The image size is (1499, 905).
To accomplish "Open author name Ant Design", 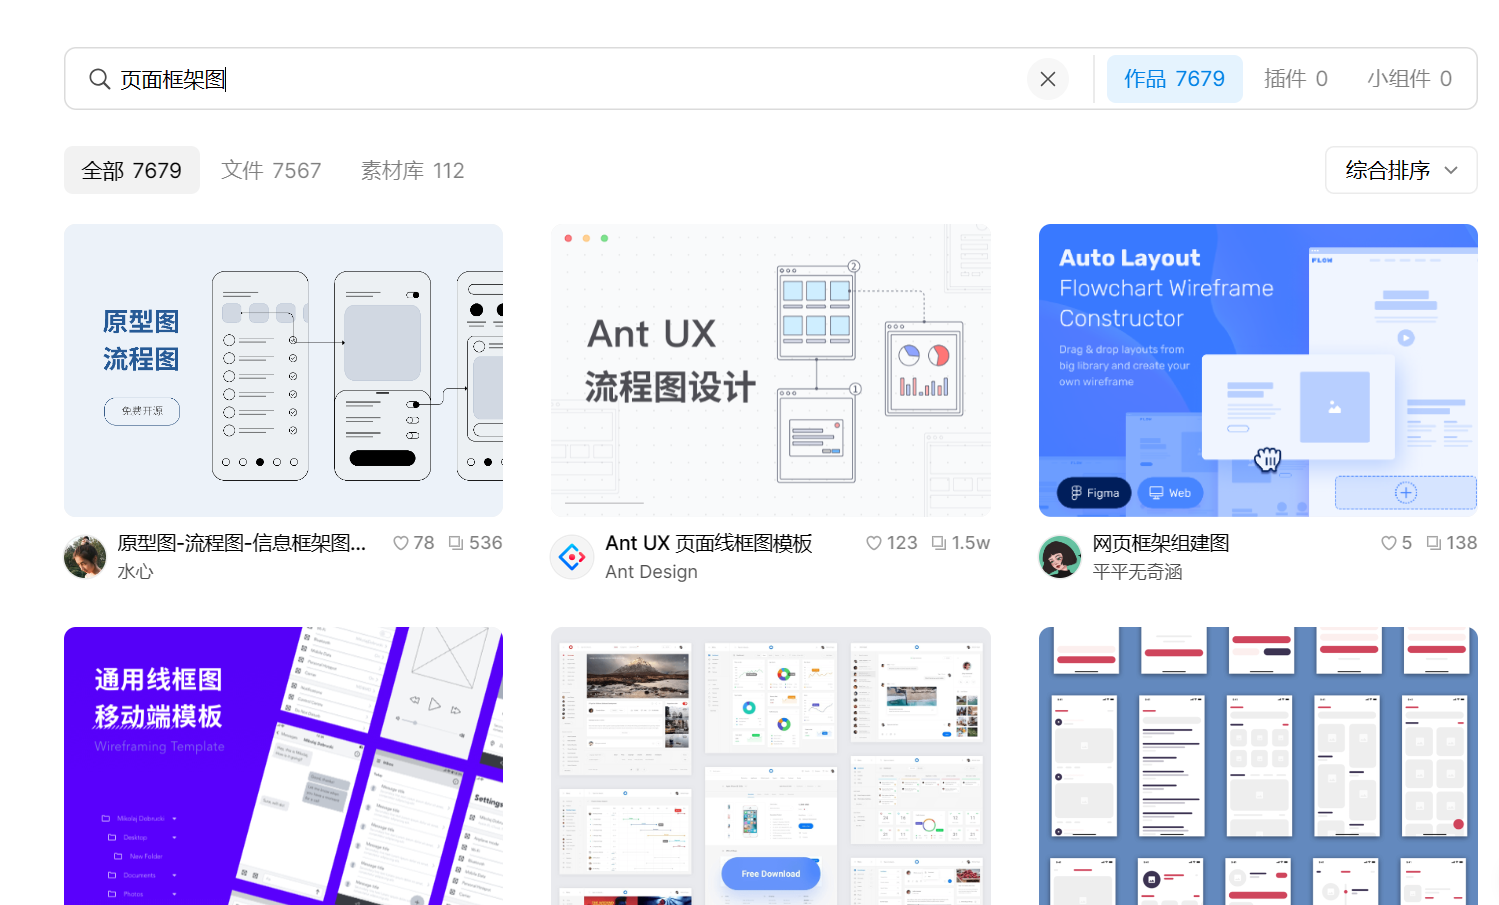I will point(651,572).
